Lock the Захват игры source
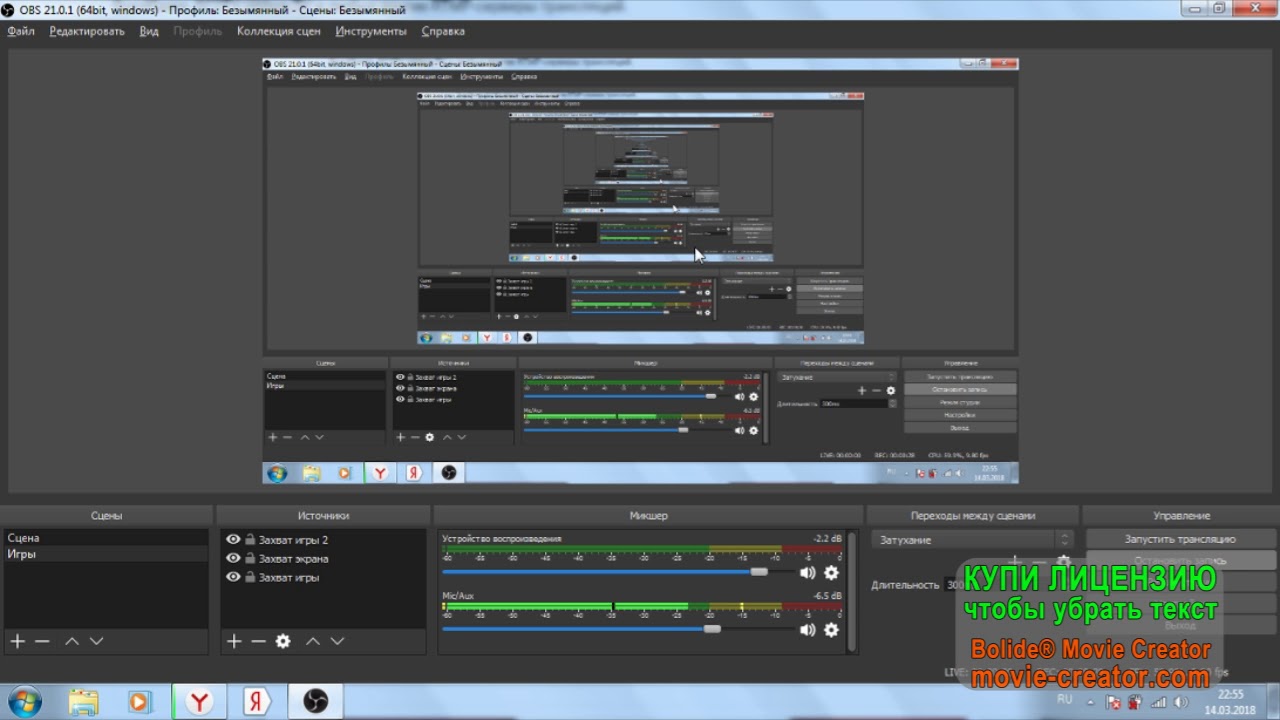This screenshot has width=1280, height=720. [250, 577]
